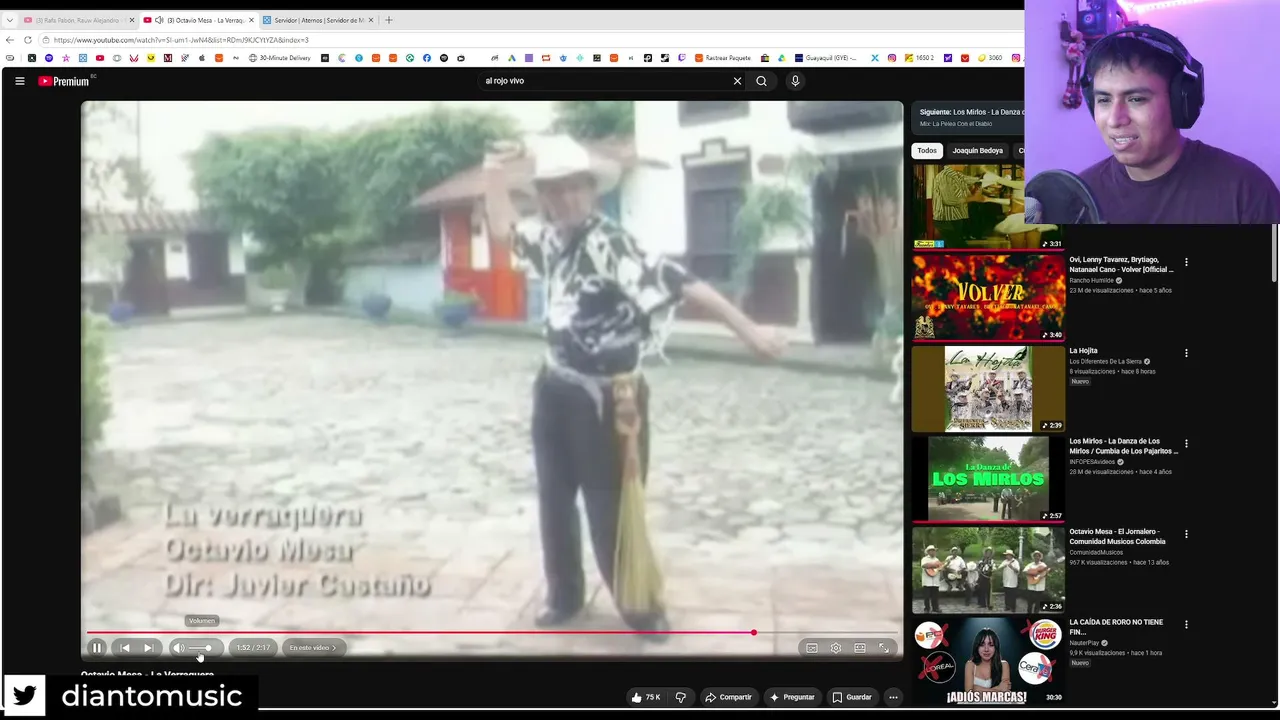Open the 'La Hojita' video thumbnail
The width and height of the screenshot is (1280, 720).
point(988,388)
